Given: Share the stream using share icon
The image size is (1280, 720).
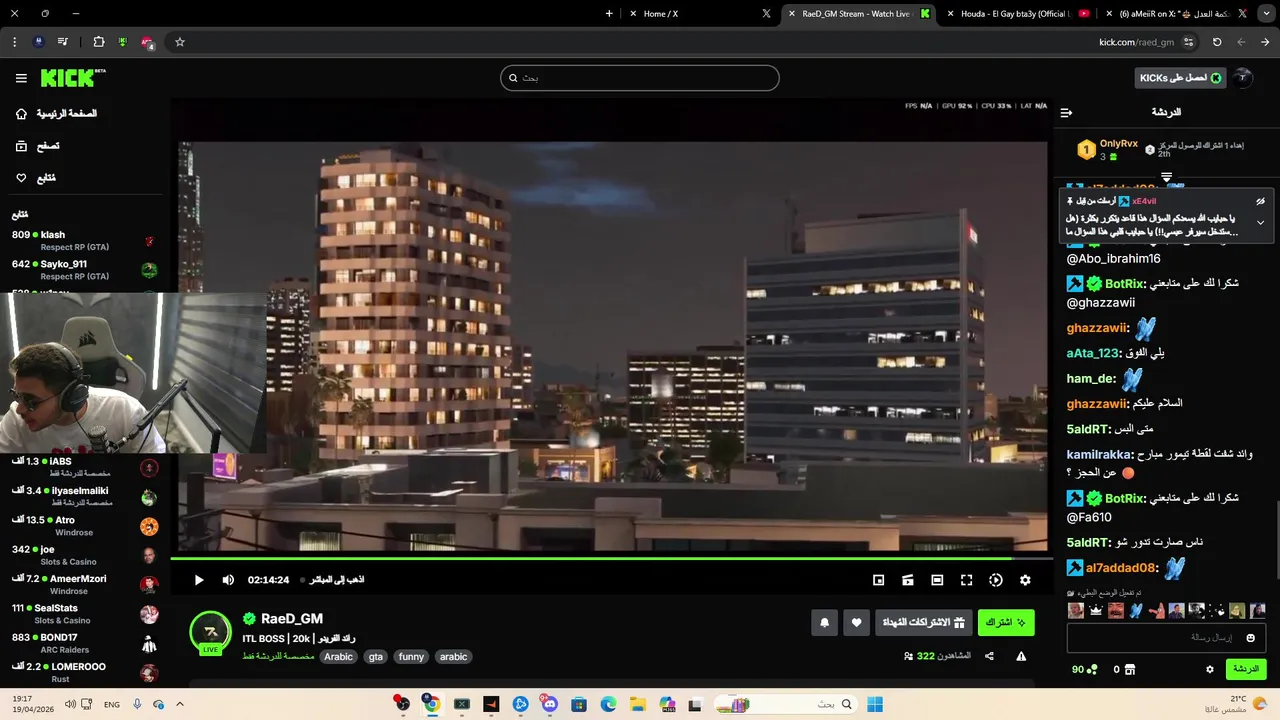Looking at the screenshot, I should click(x=989, y=656).
